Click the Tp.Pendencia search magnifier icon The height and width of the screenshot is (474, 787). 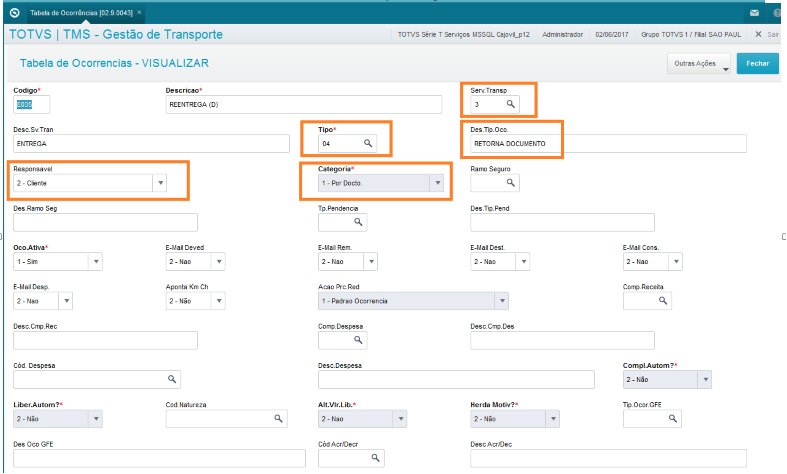tap(358, 221)
